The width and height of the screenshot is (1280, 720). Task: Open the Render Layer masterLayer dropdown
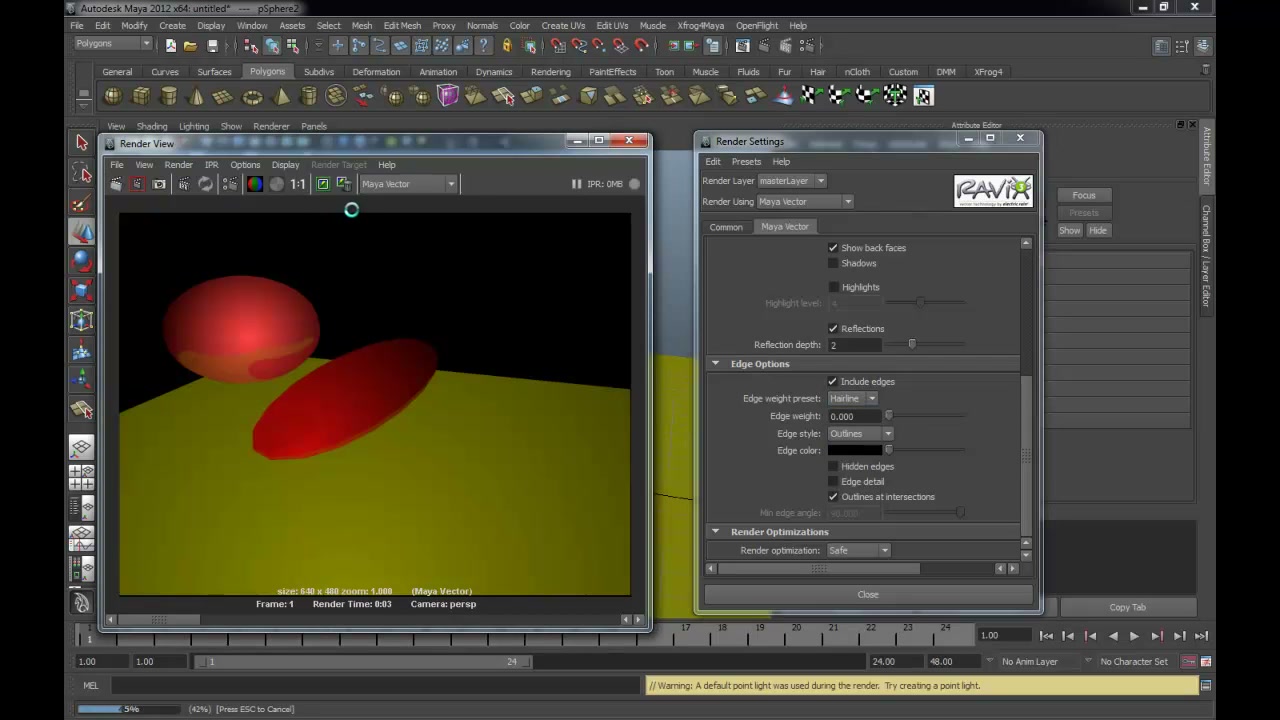(791, 181)
